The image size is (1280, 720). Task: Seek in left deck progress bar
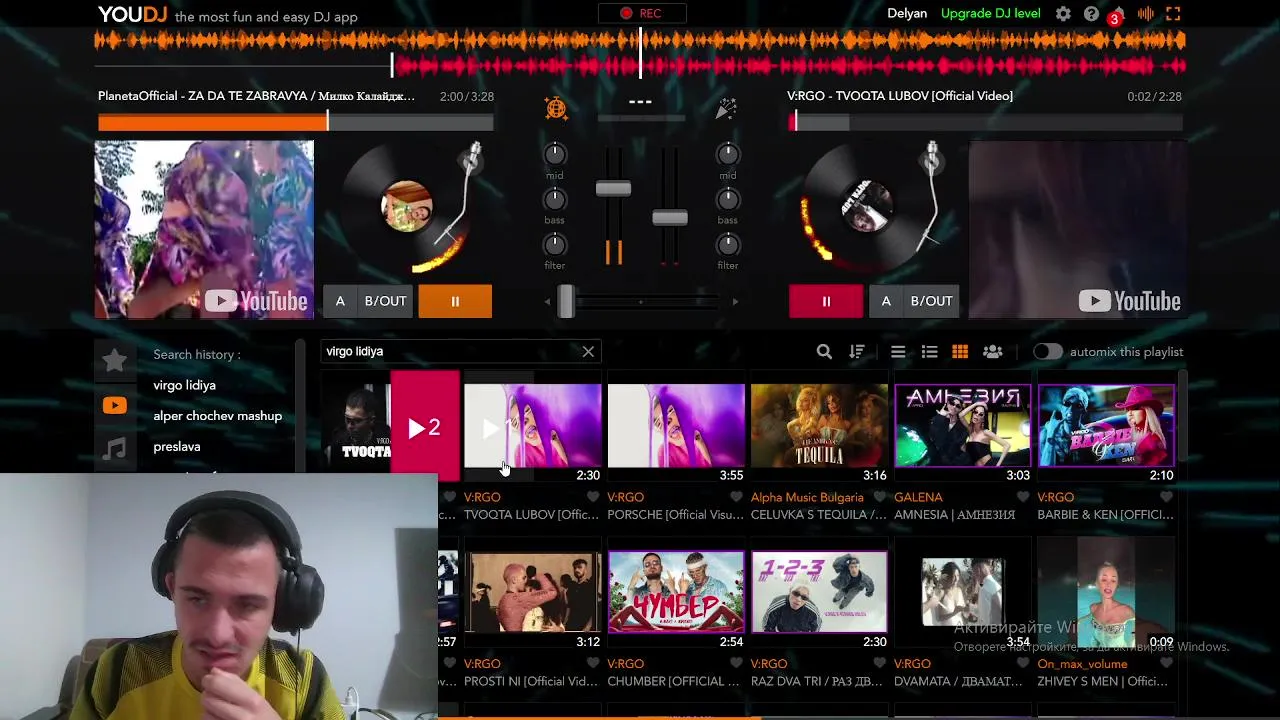(x=296, y=122)
